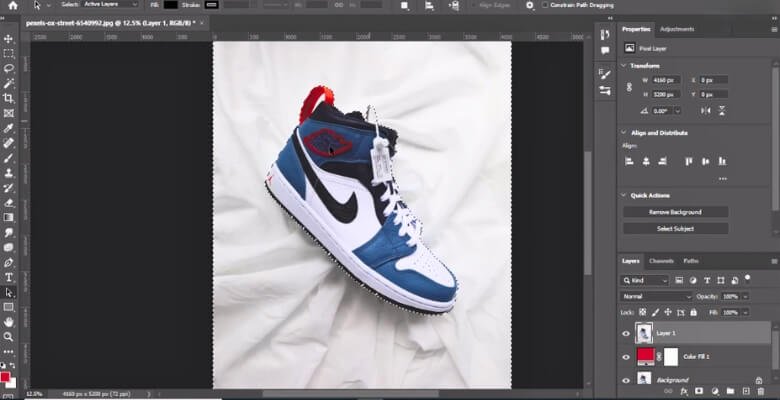Open the History panel icon

point(605,34)
